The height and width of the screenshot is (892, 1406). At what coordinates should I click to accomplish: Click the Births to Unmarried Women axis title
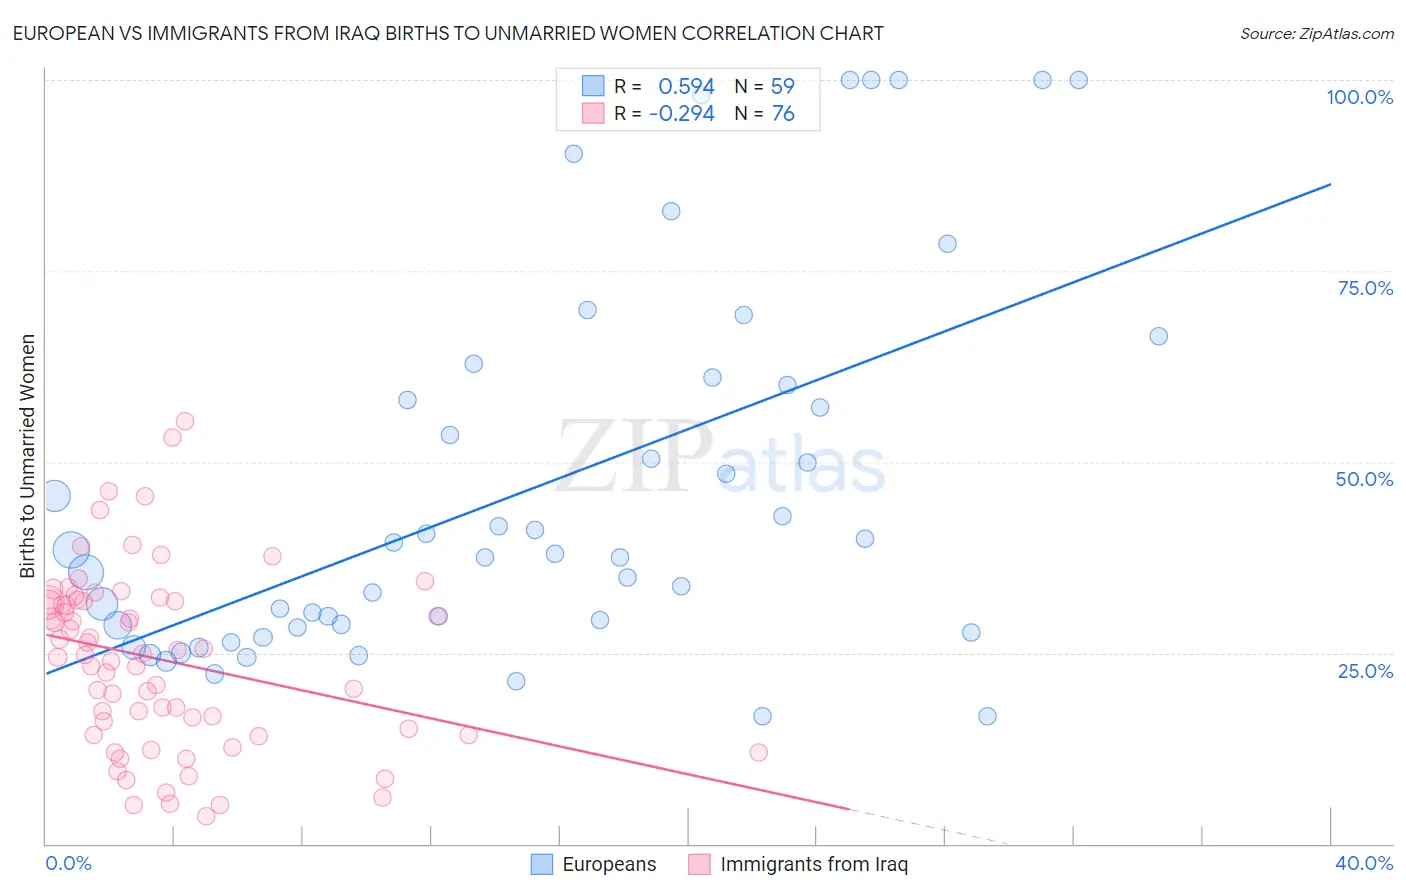pyautogui.click(x=27, y=456)
